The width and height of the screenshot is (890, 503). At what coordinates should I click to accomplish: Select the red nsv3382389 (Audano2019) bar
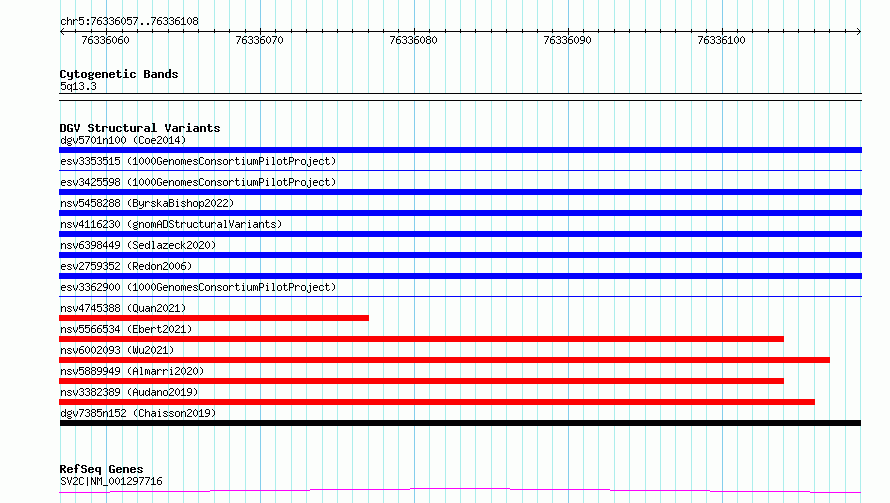click(437, 402)
